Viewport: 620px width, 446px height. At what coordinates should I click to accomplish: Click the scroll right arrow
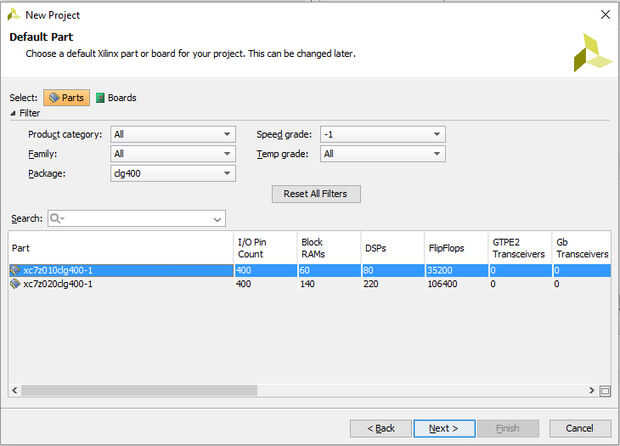[592, 391]
